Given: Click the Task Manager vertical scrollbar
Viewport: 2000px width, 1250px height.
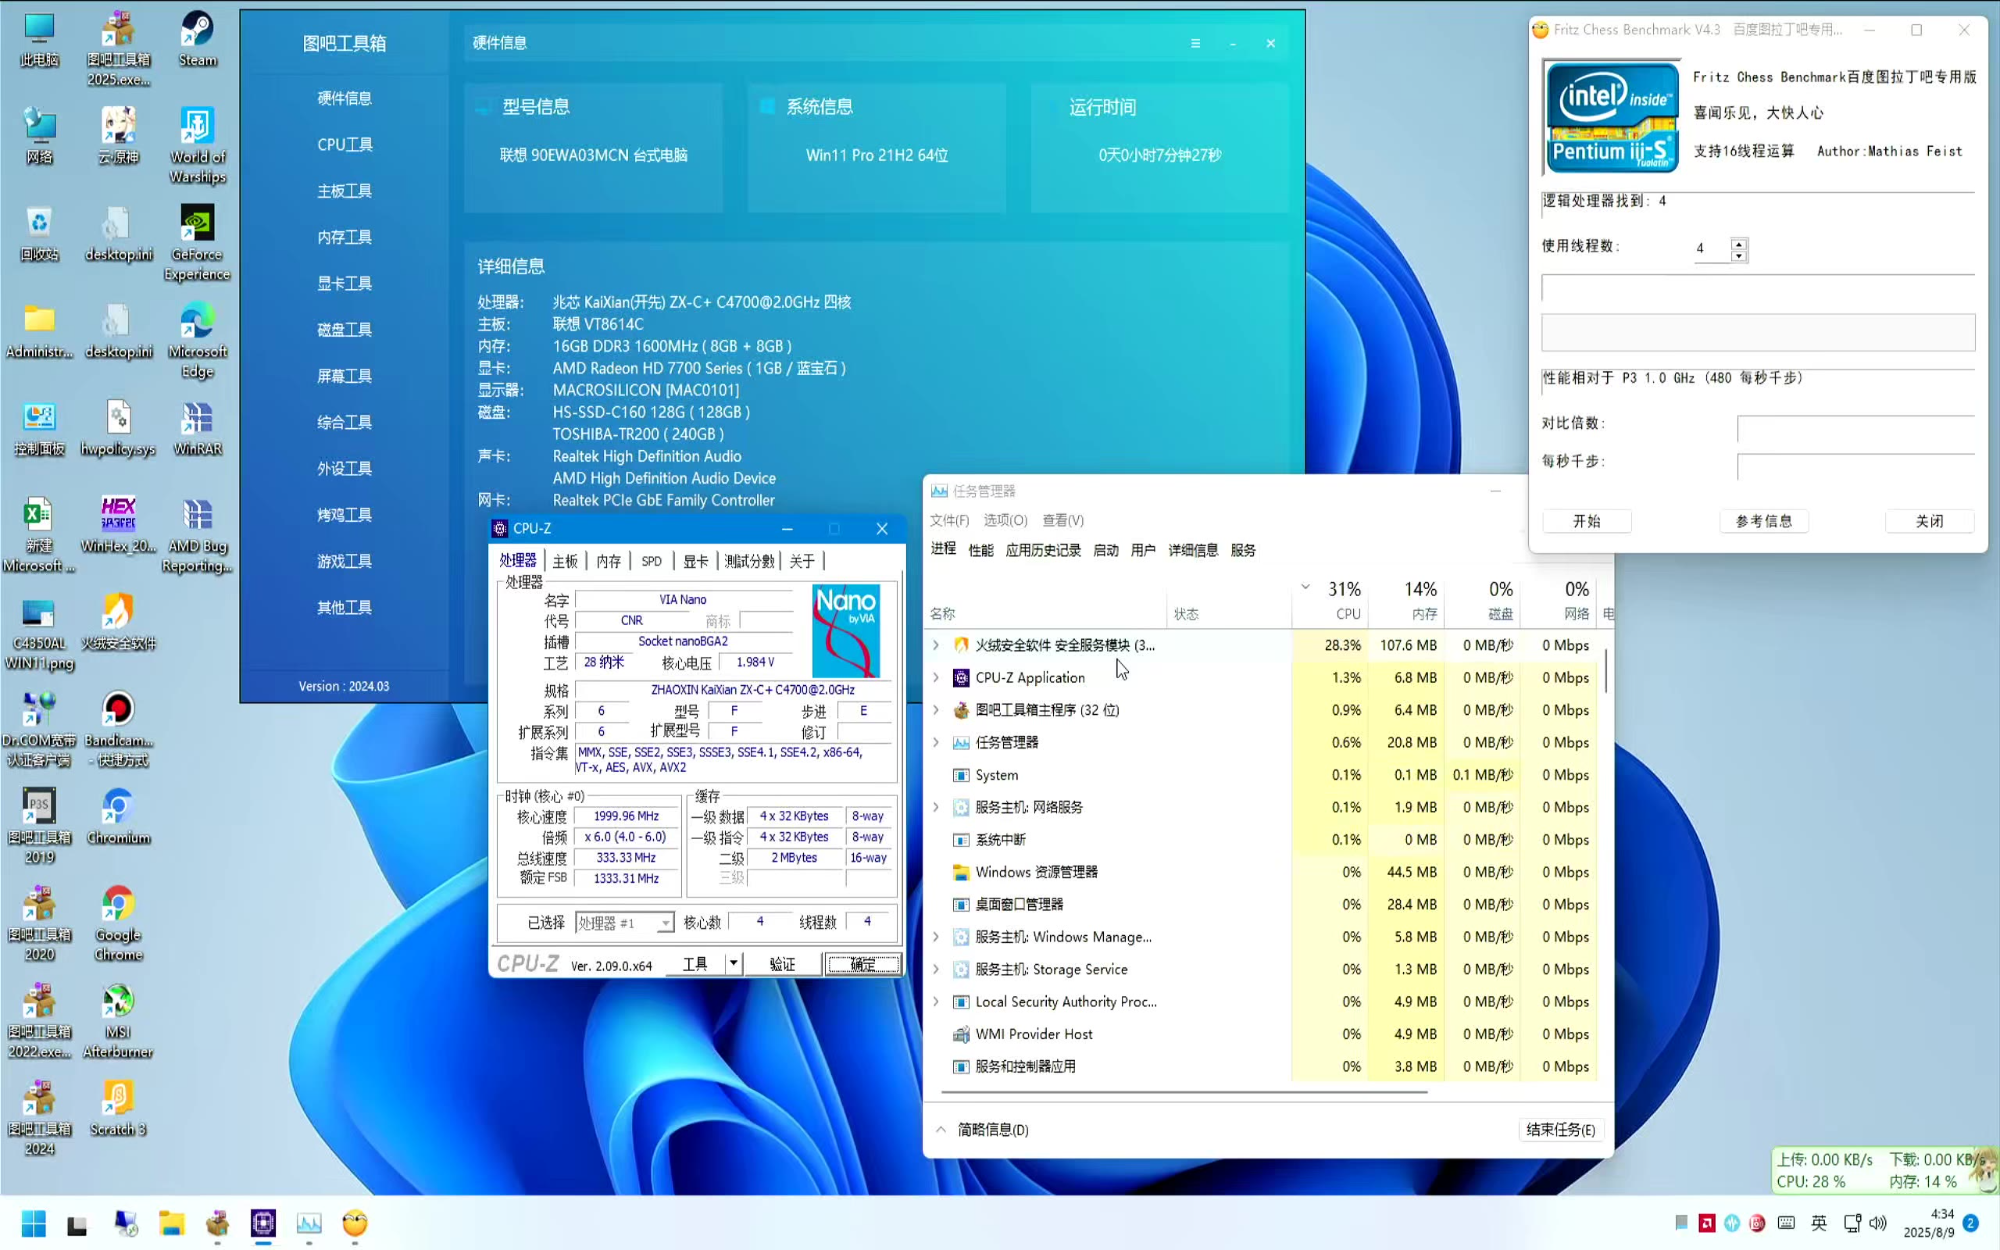Looking at the screenshot, I should (1606, 670).
